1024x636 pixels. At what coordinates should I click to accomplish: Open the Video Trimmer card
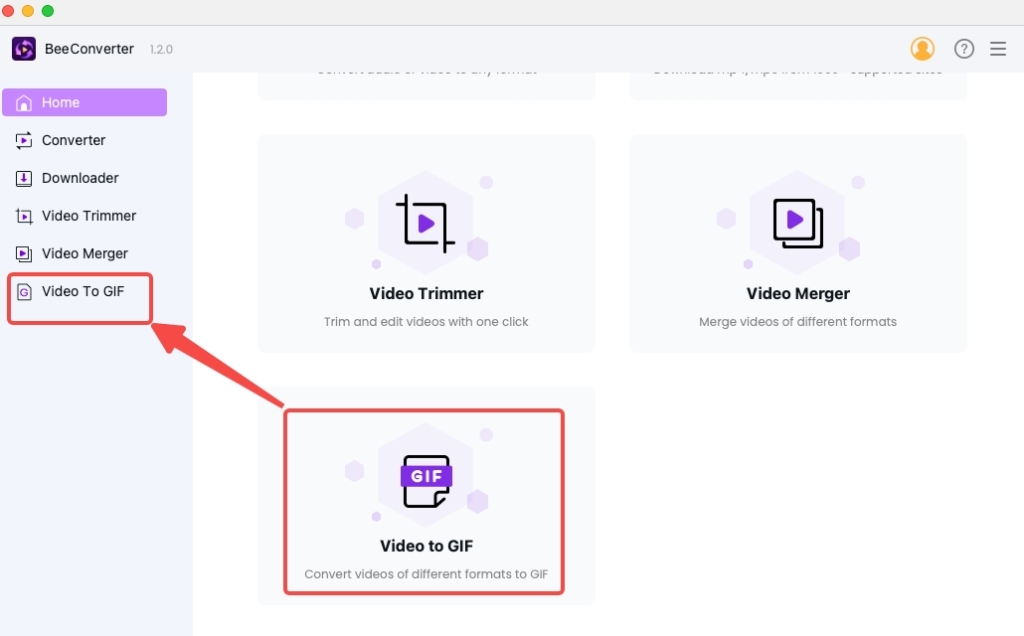(x=426, y=243)
